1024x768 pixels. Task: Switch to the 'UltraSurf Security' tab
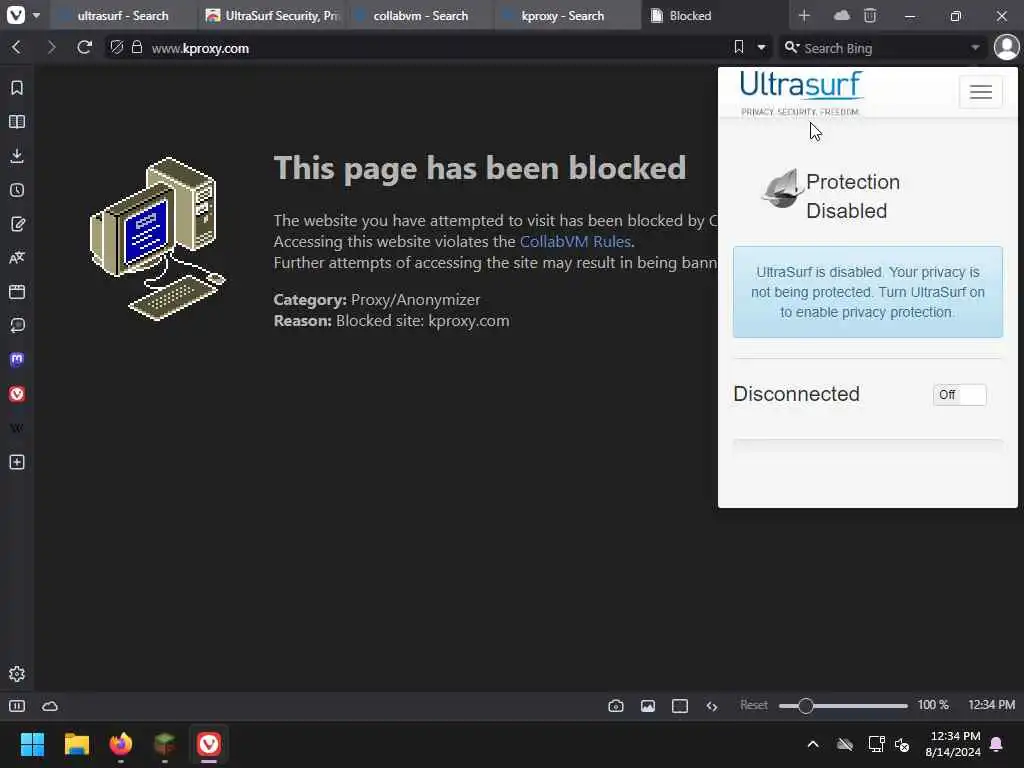[x=272, y=15]
